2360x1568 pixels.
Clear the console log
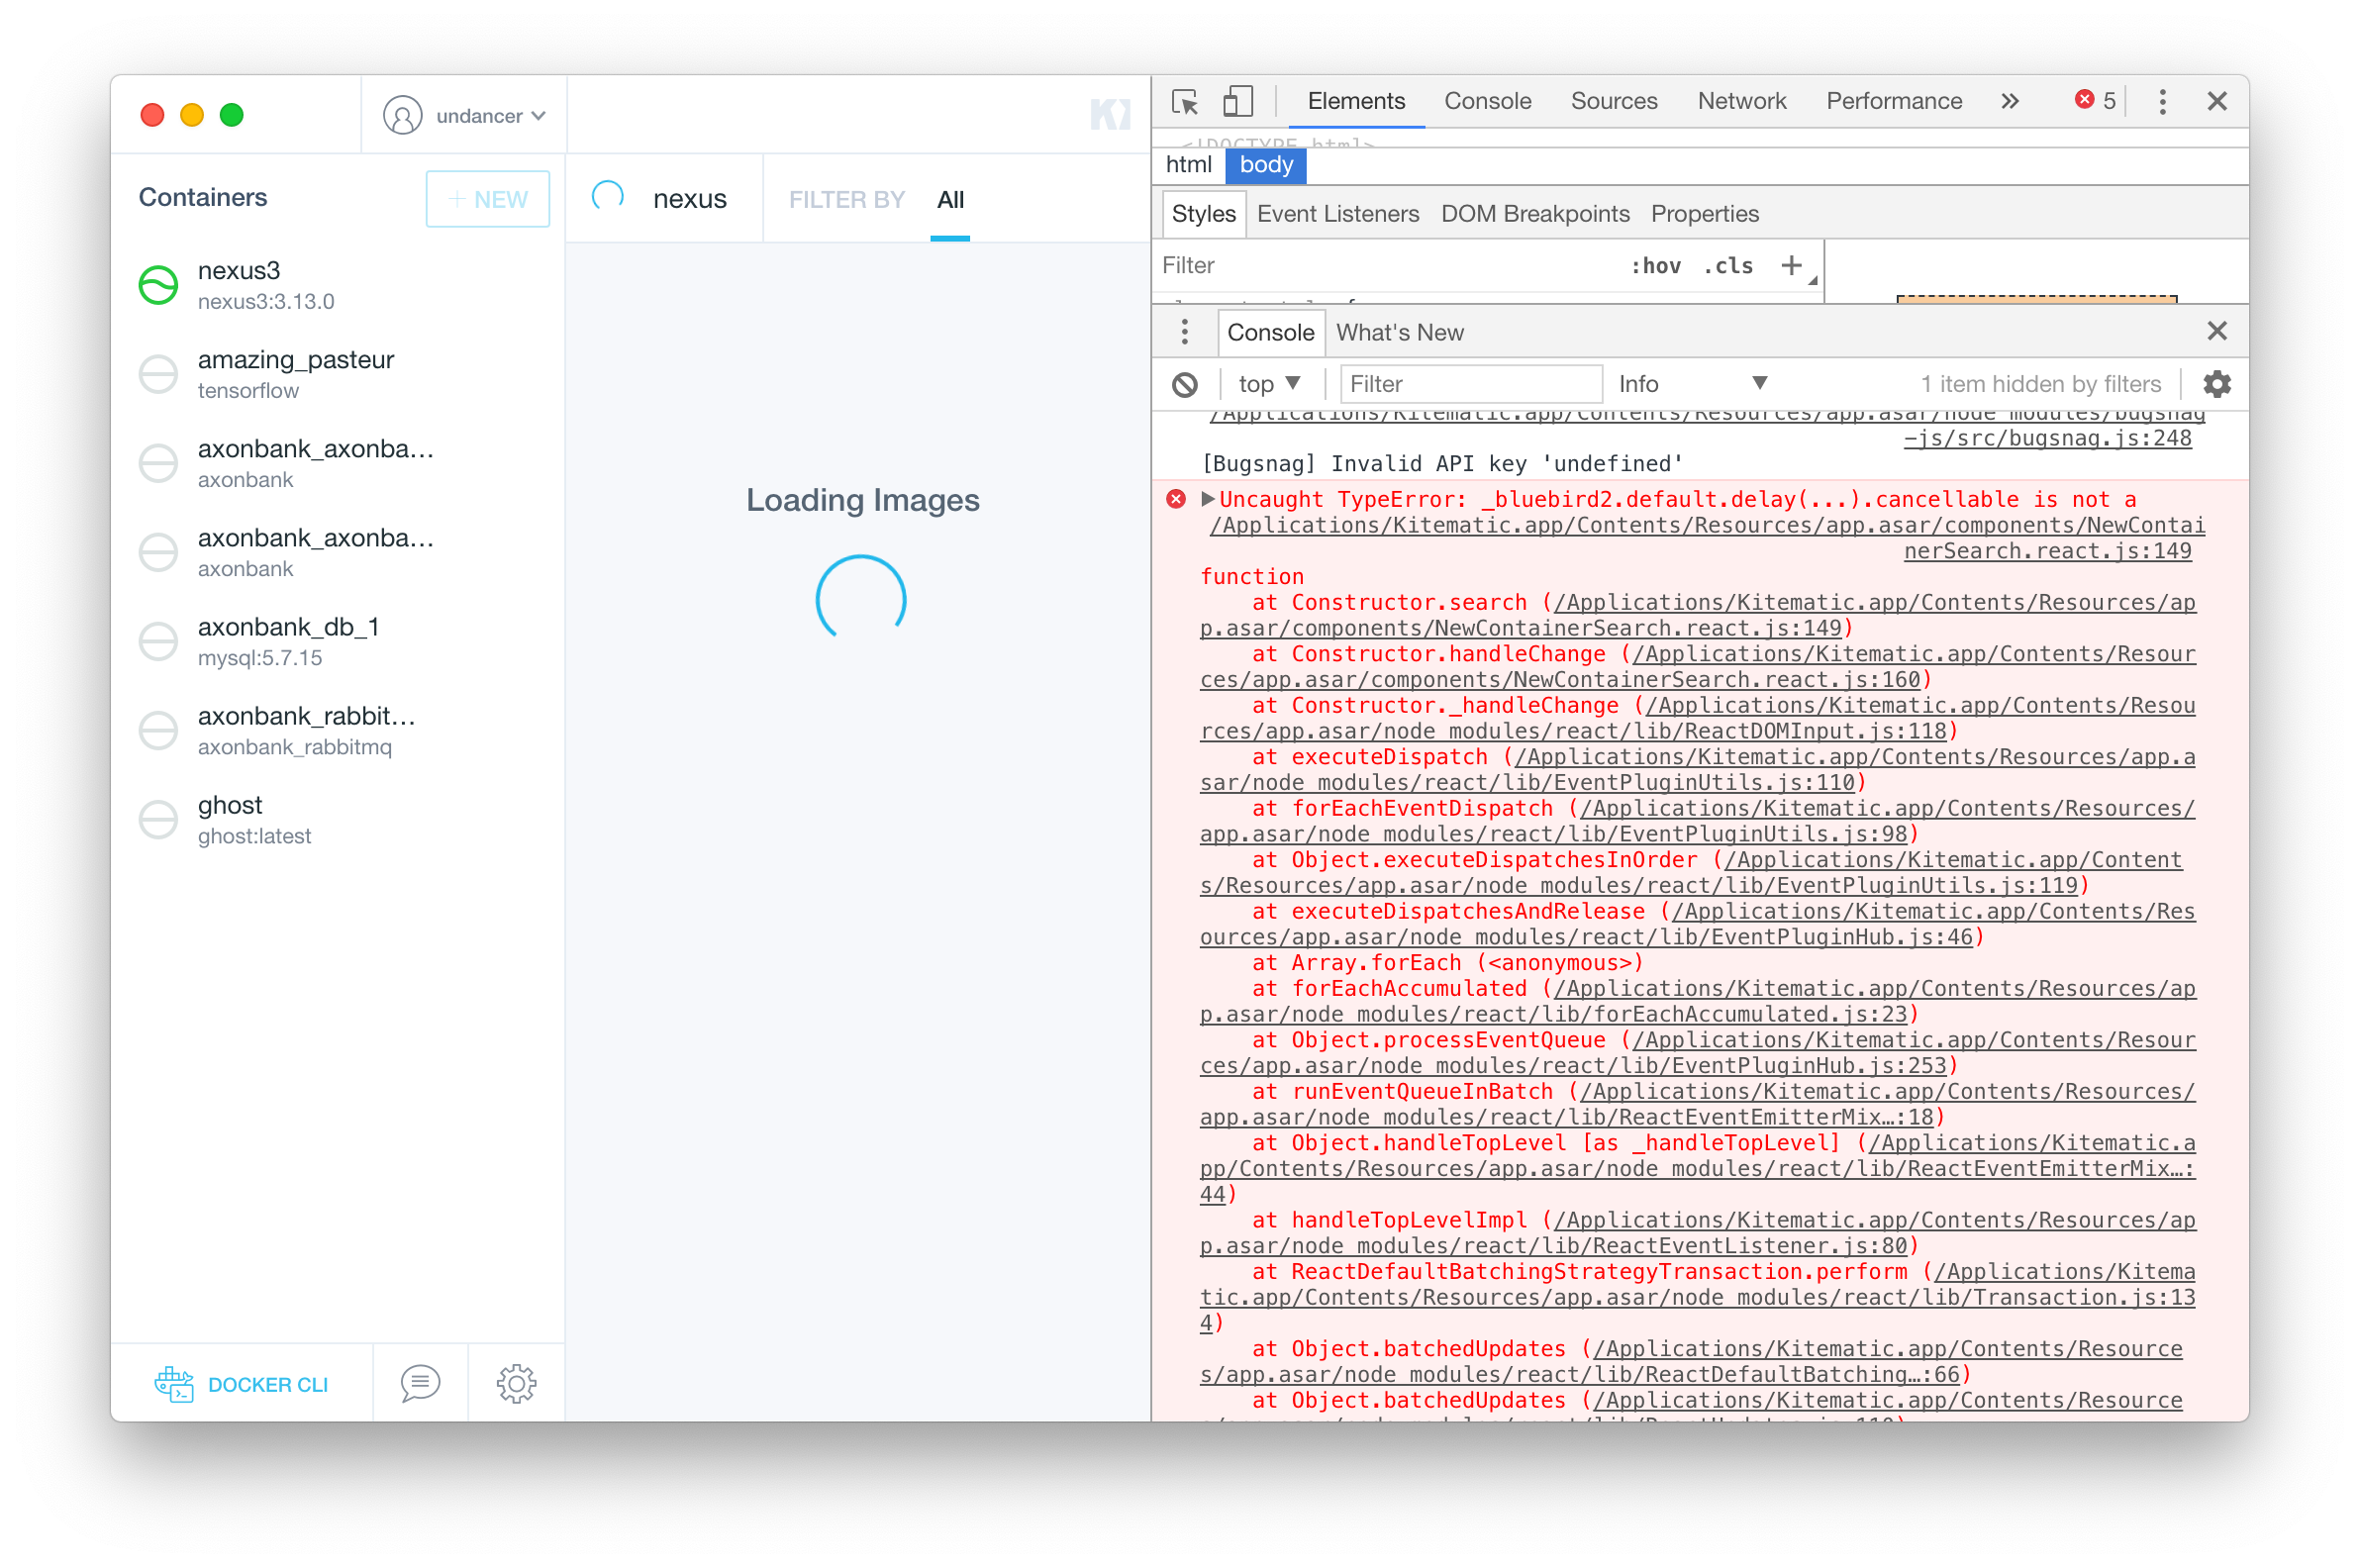[1185, 384]
